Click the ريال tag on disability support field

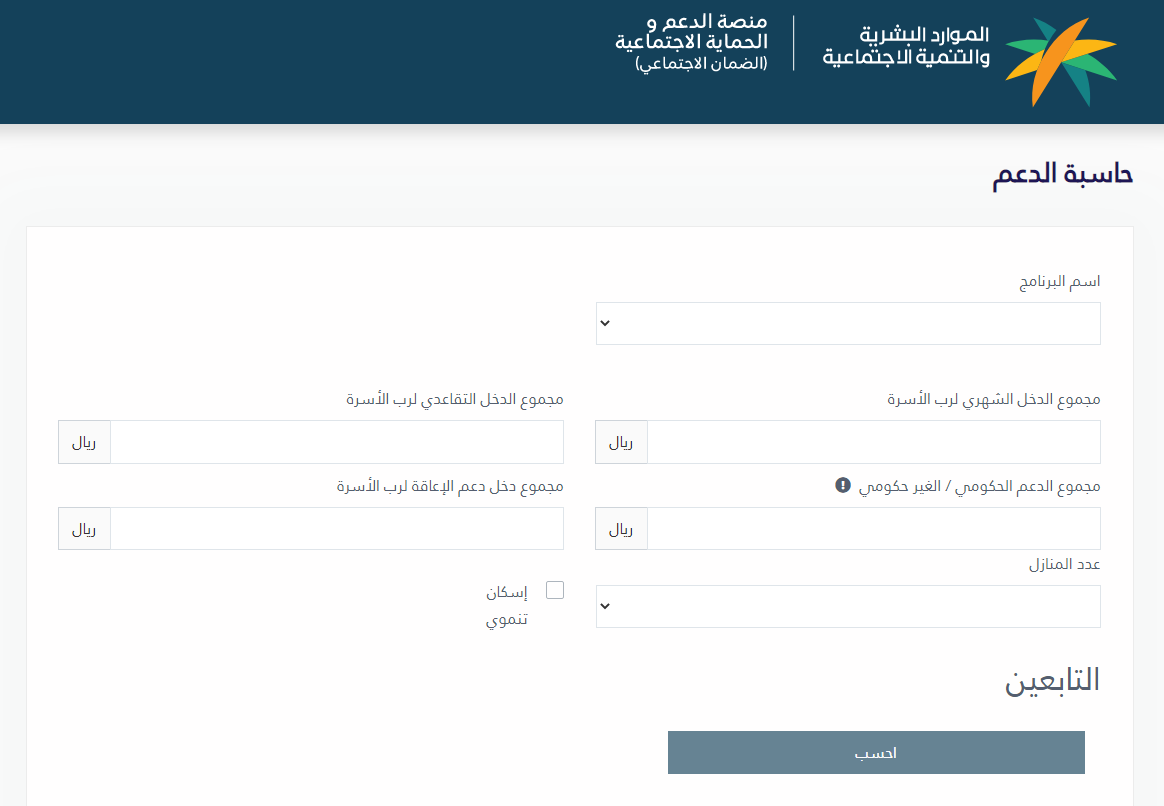(x=84, y=529)
